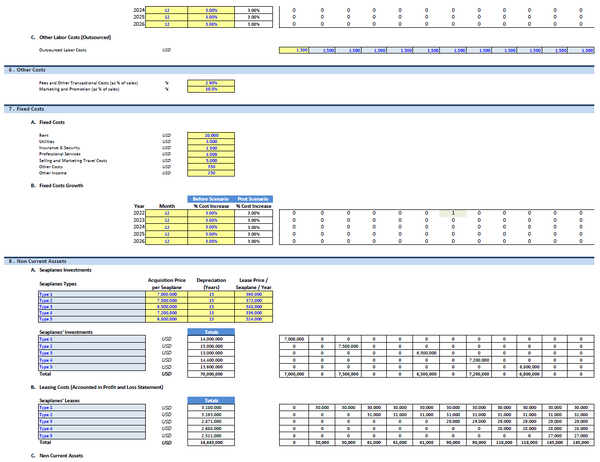Select the Professional Services value cell
This screenshot has width=600, height=462.
pos(211,154)
